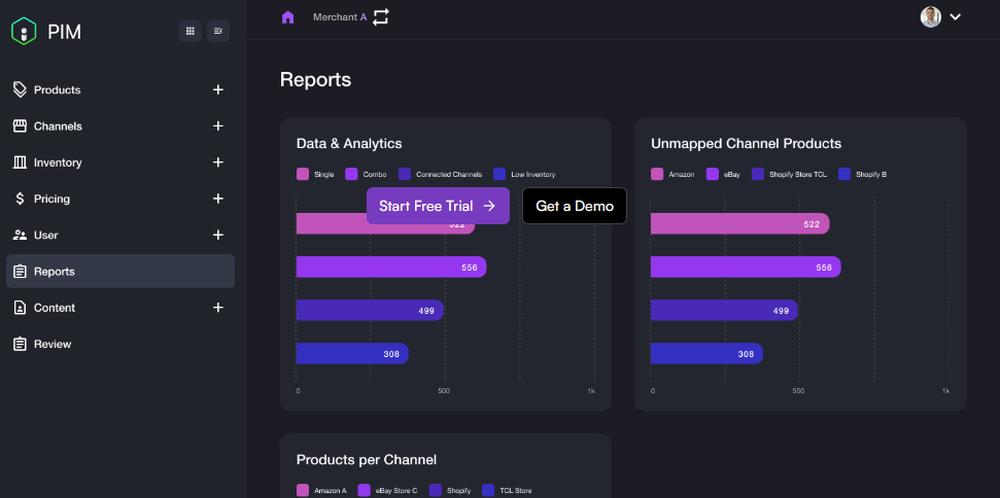Expand Products with plus icon
The image size is (1000, 498).
(218, 89)
